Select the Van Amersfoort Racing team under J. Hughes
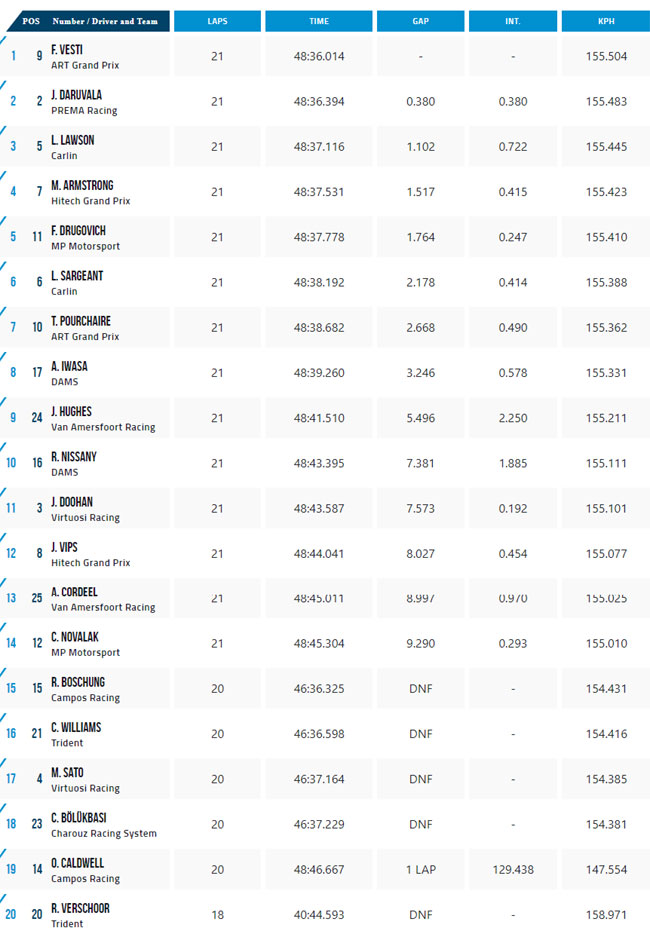The height and width of the screenshot is (937, 650). tap(103, 427)
